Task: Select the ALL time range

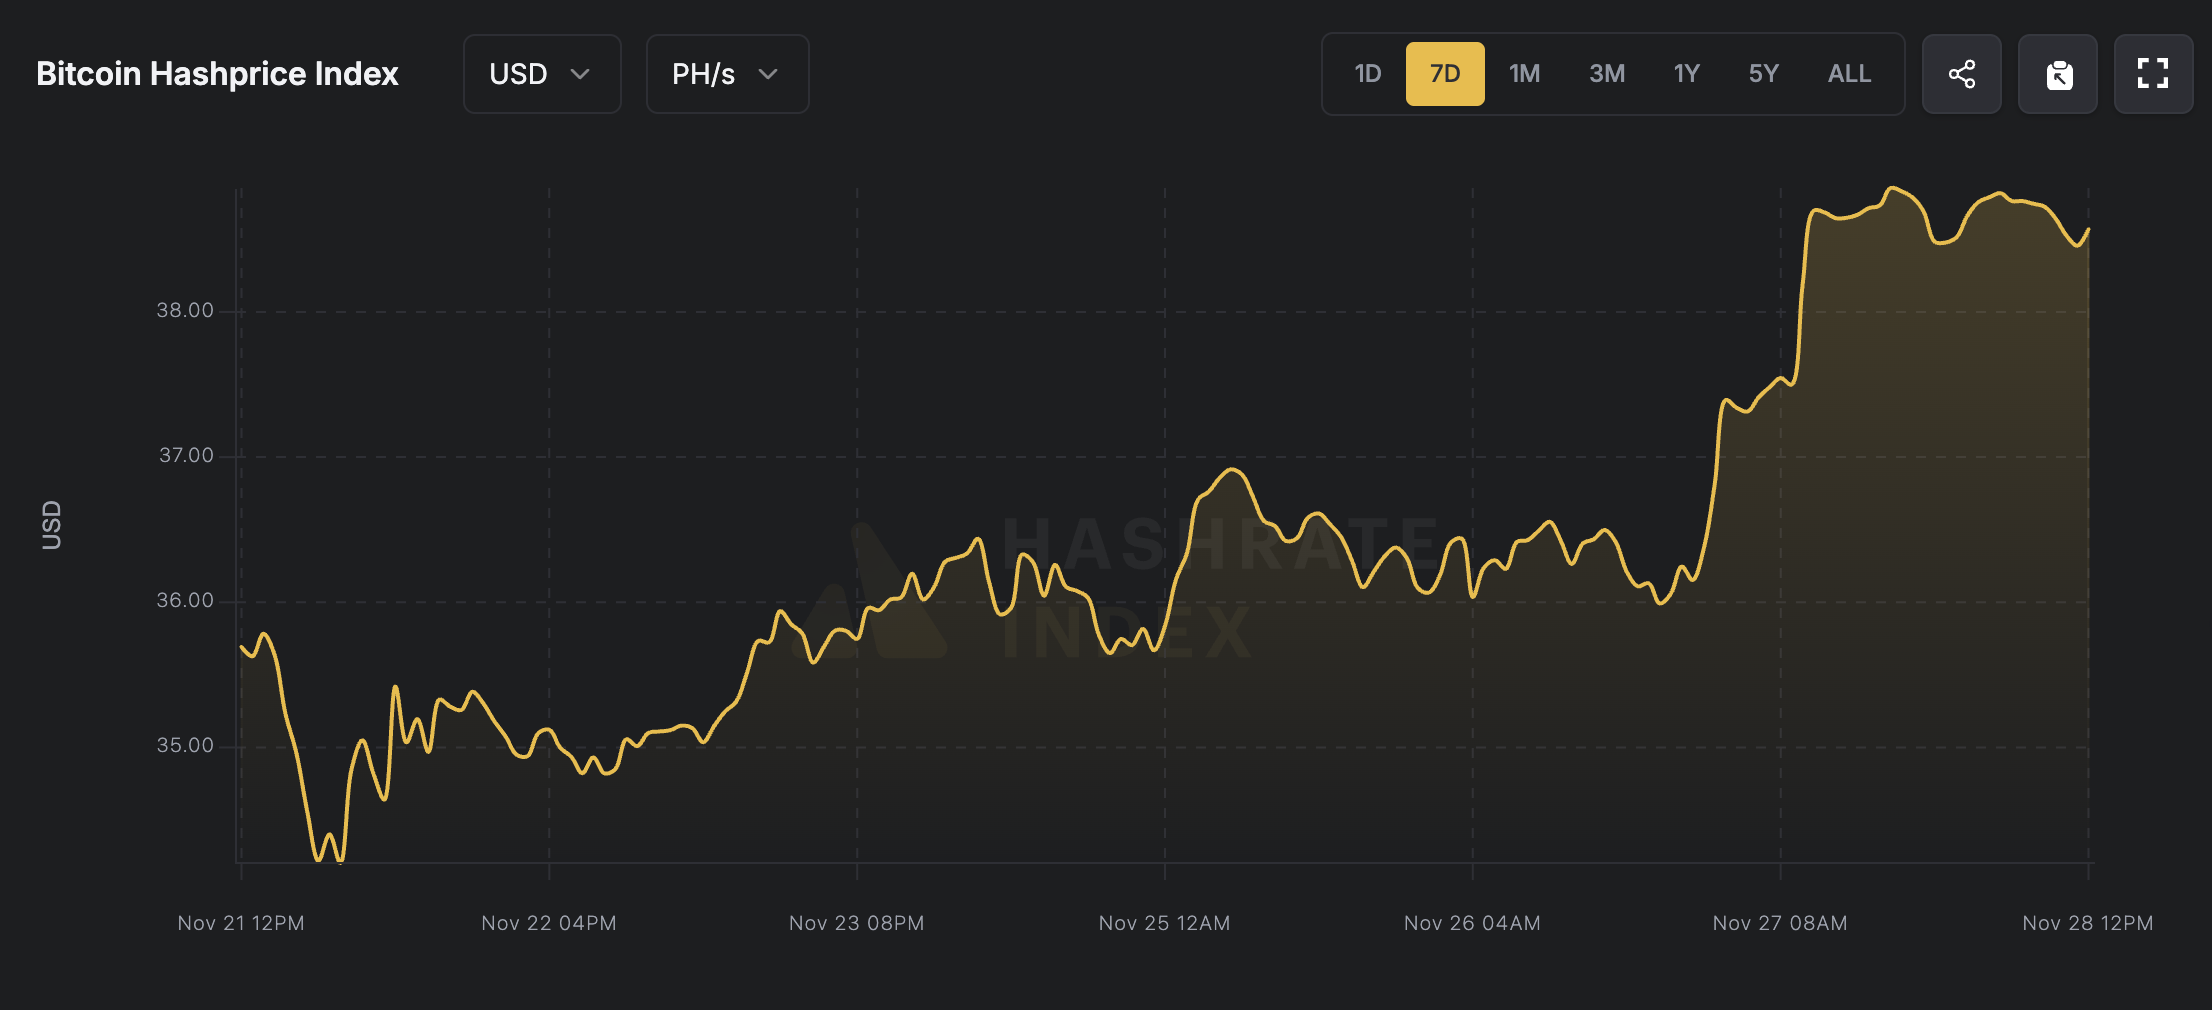Action: click(1849, 74)
